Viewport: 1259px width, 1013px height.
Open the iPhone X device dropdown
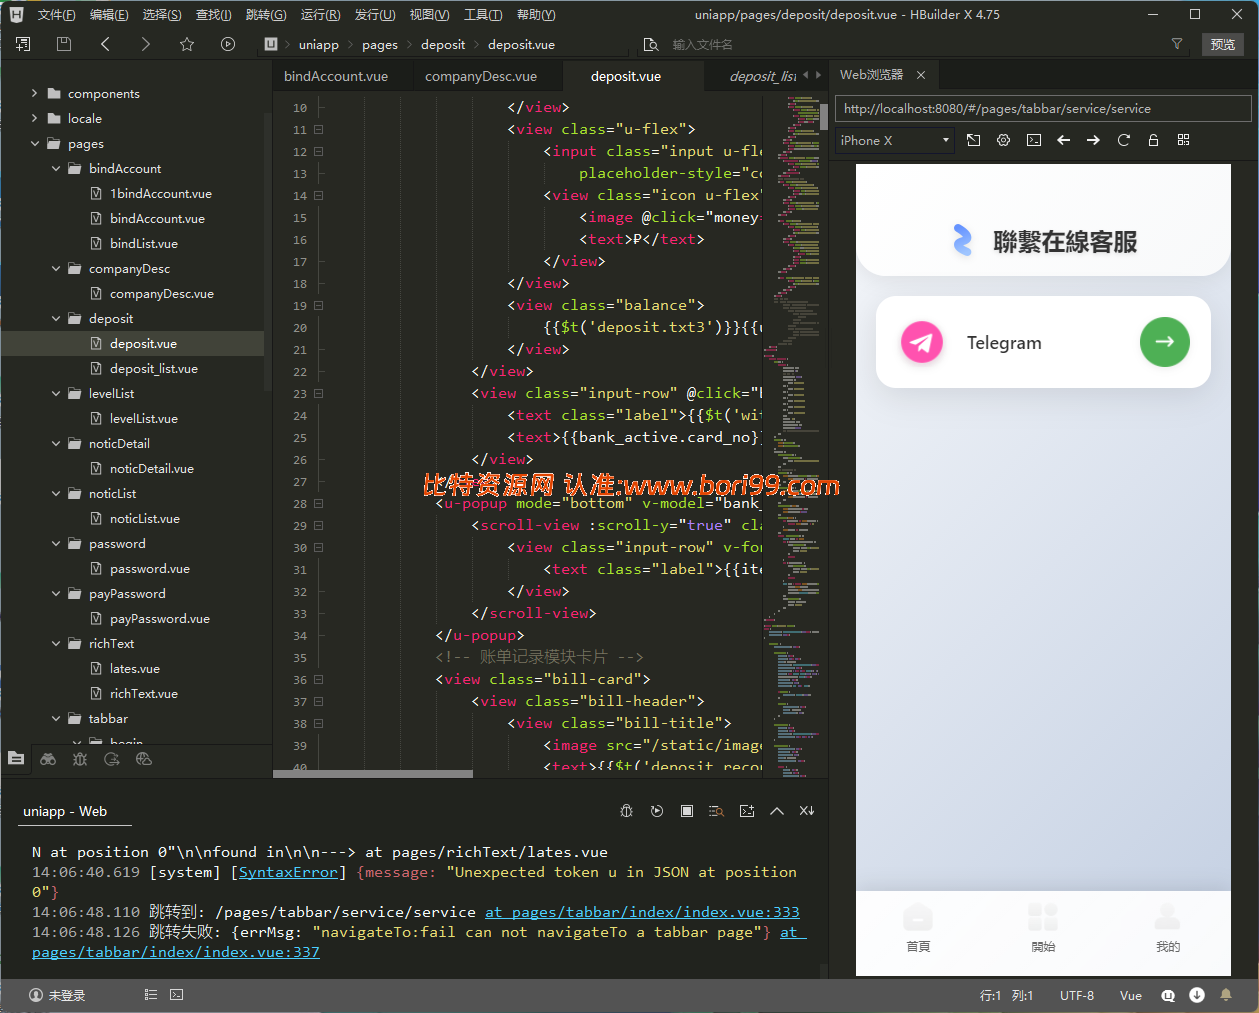point(894,140)
